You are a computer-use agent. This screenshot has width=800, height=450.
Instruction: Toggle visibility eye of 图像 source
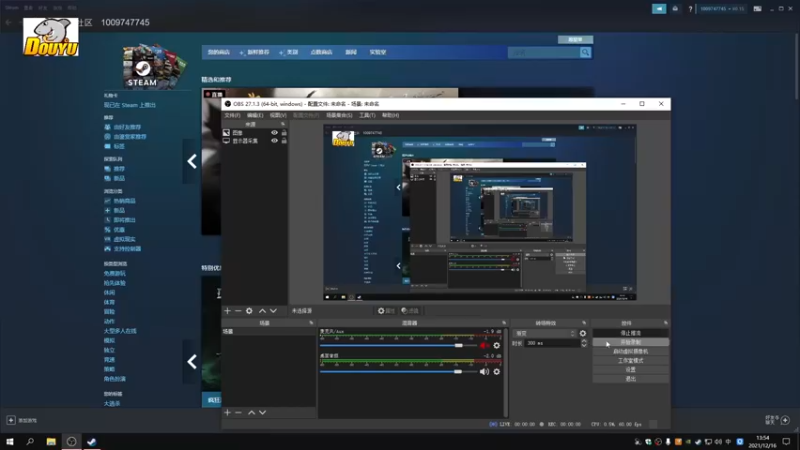tap(274, 133)
